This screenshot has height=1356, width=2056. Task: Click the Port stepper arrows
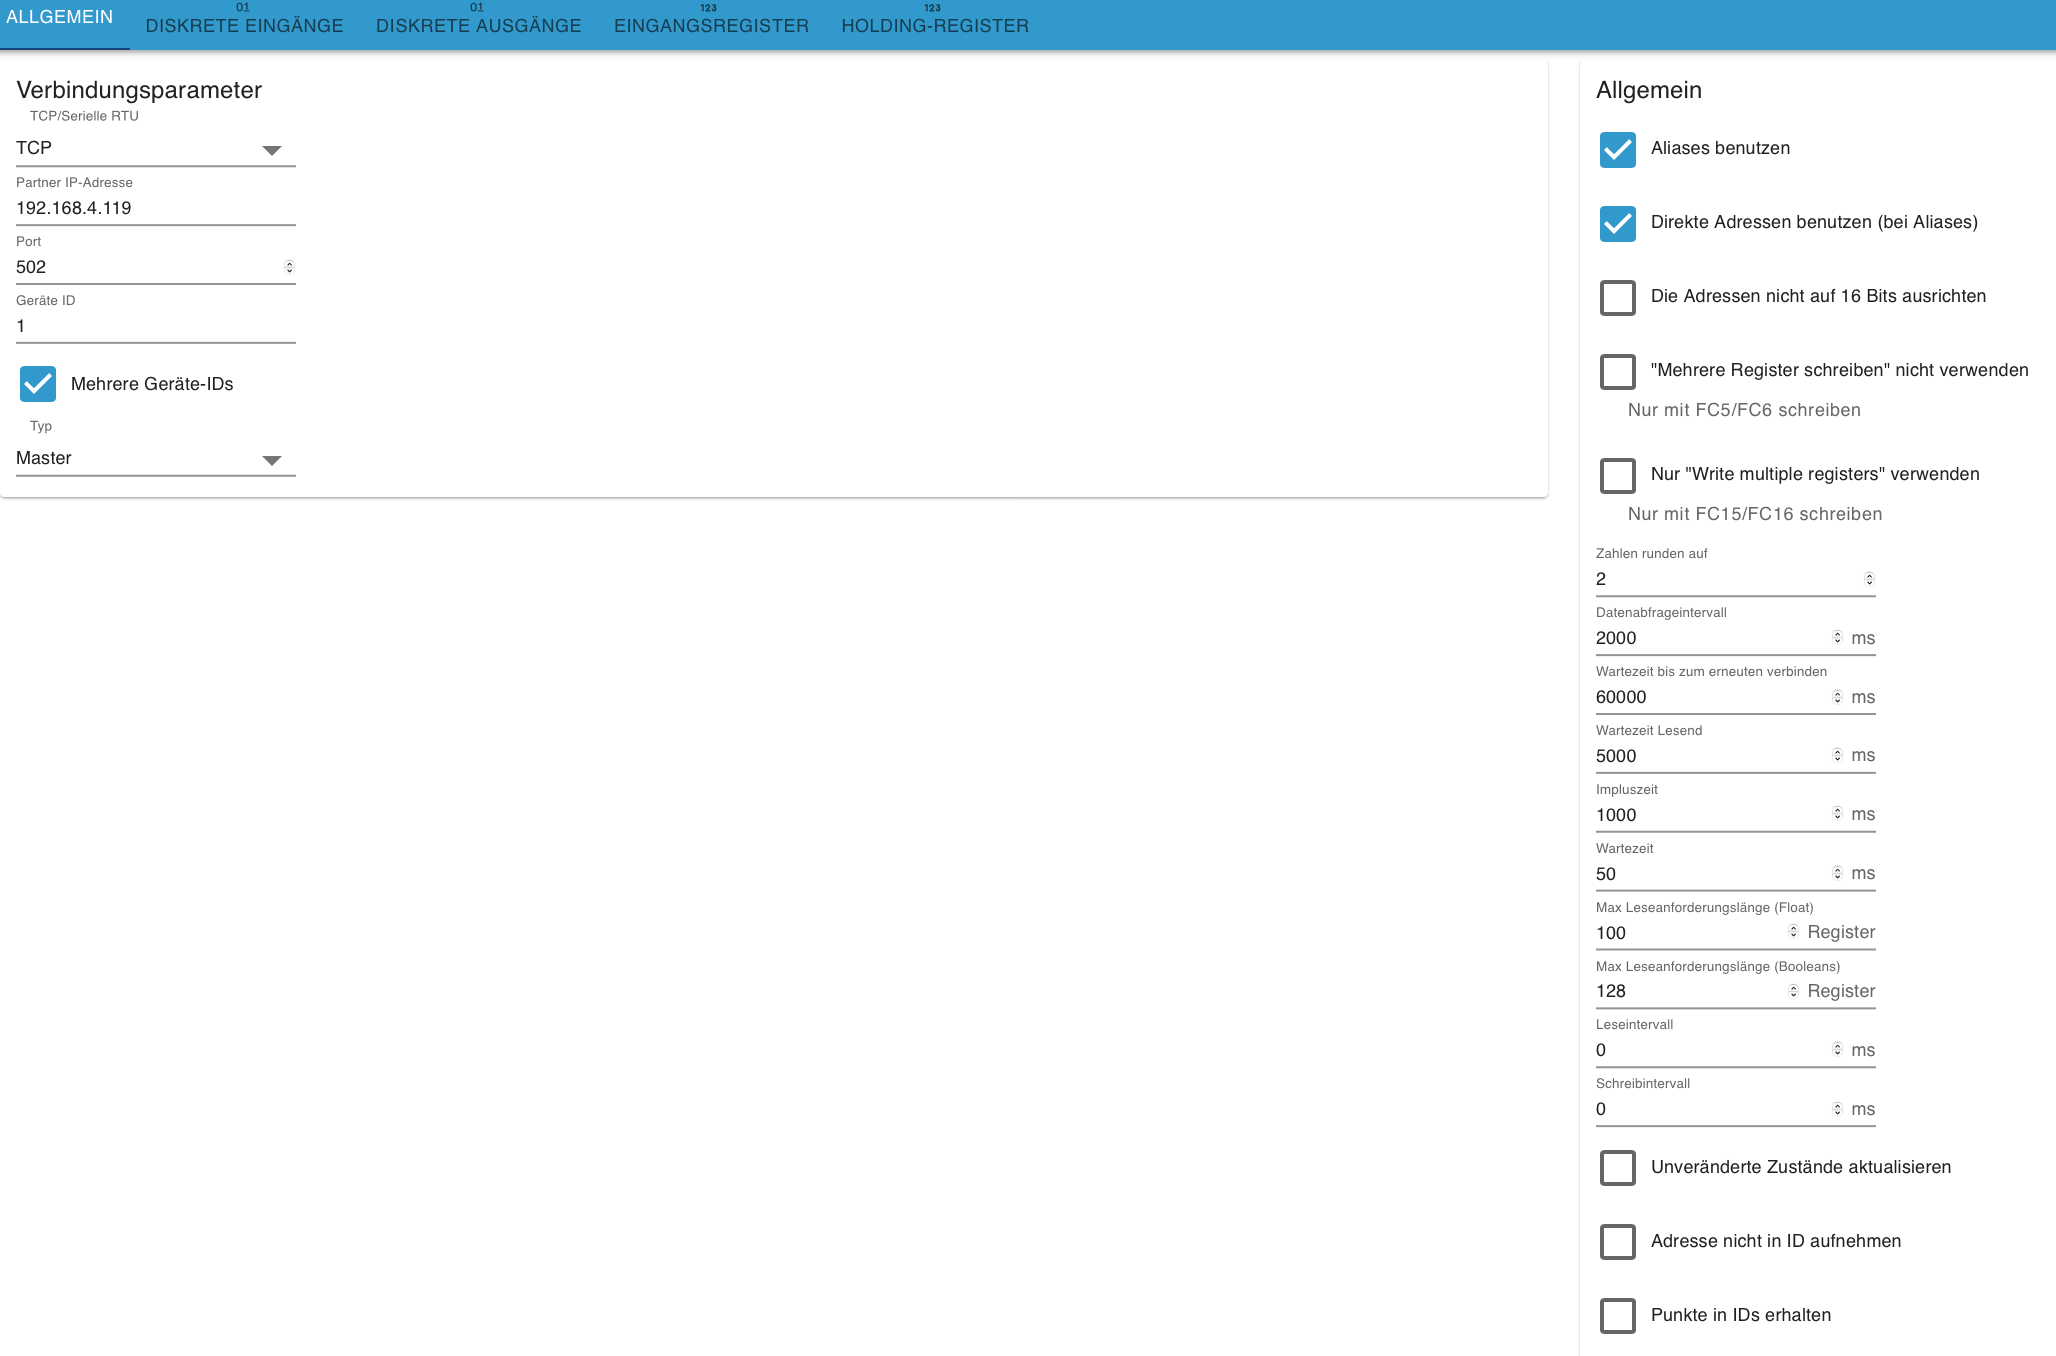[x=289, y=267]
